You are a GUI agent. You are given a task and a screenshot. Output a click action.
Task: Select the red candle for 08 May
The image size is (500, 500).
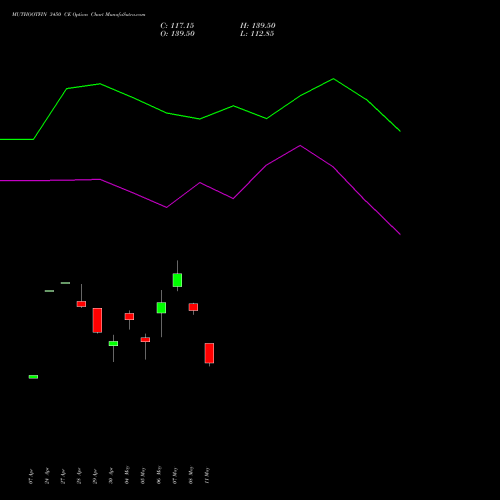point(193,307)
